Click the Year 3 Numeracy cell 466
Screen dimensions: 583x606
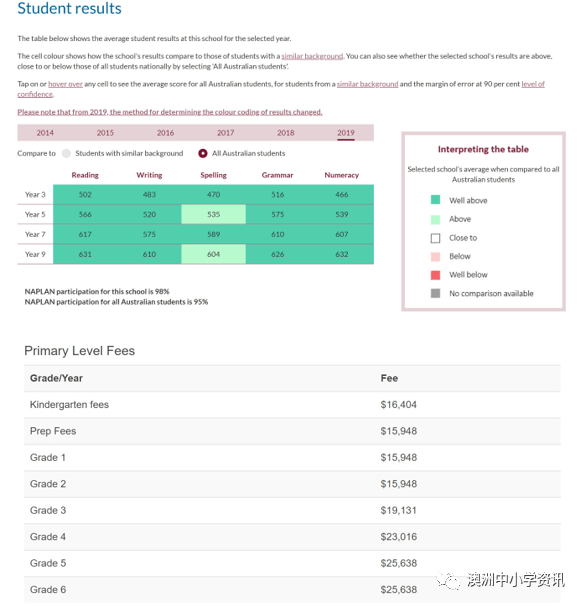[x=342, y=194]
